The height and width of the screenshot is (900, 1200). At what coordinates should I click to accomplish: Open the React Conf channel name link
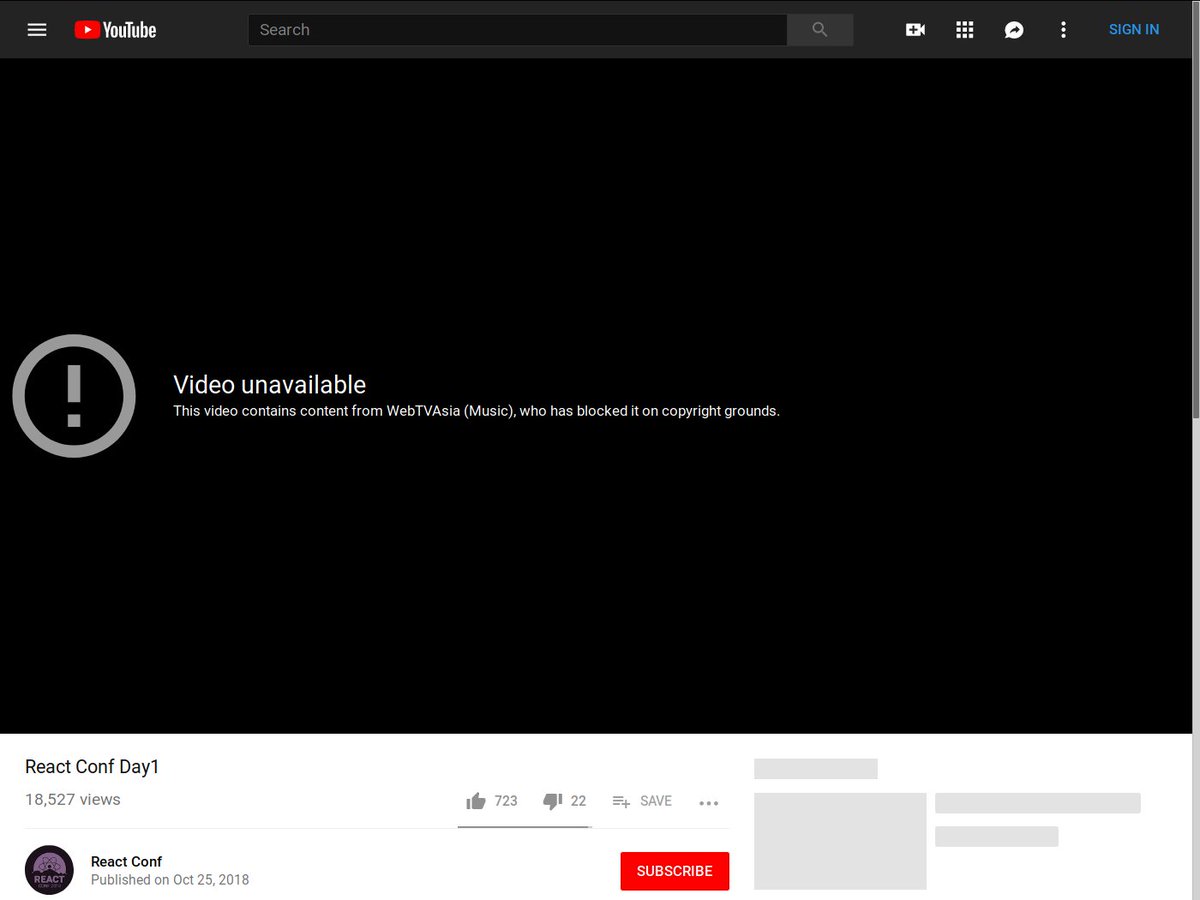tap(126, 862)
